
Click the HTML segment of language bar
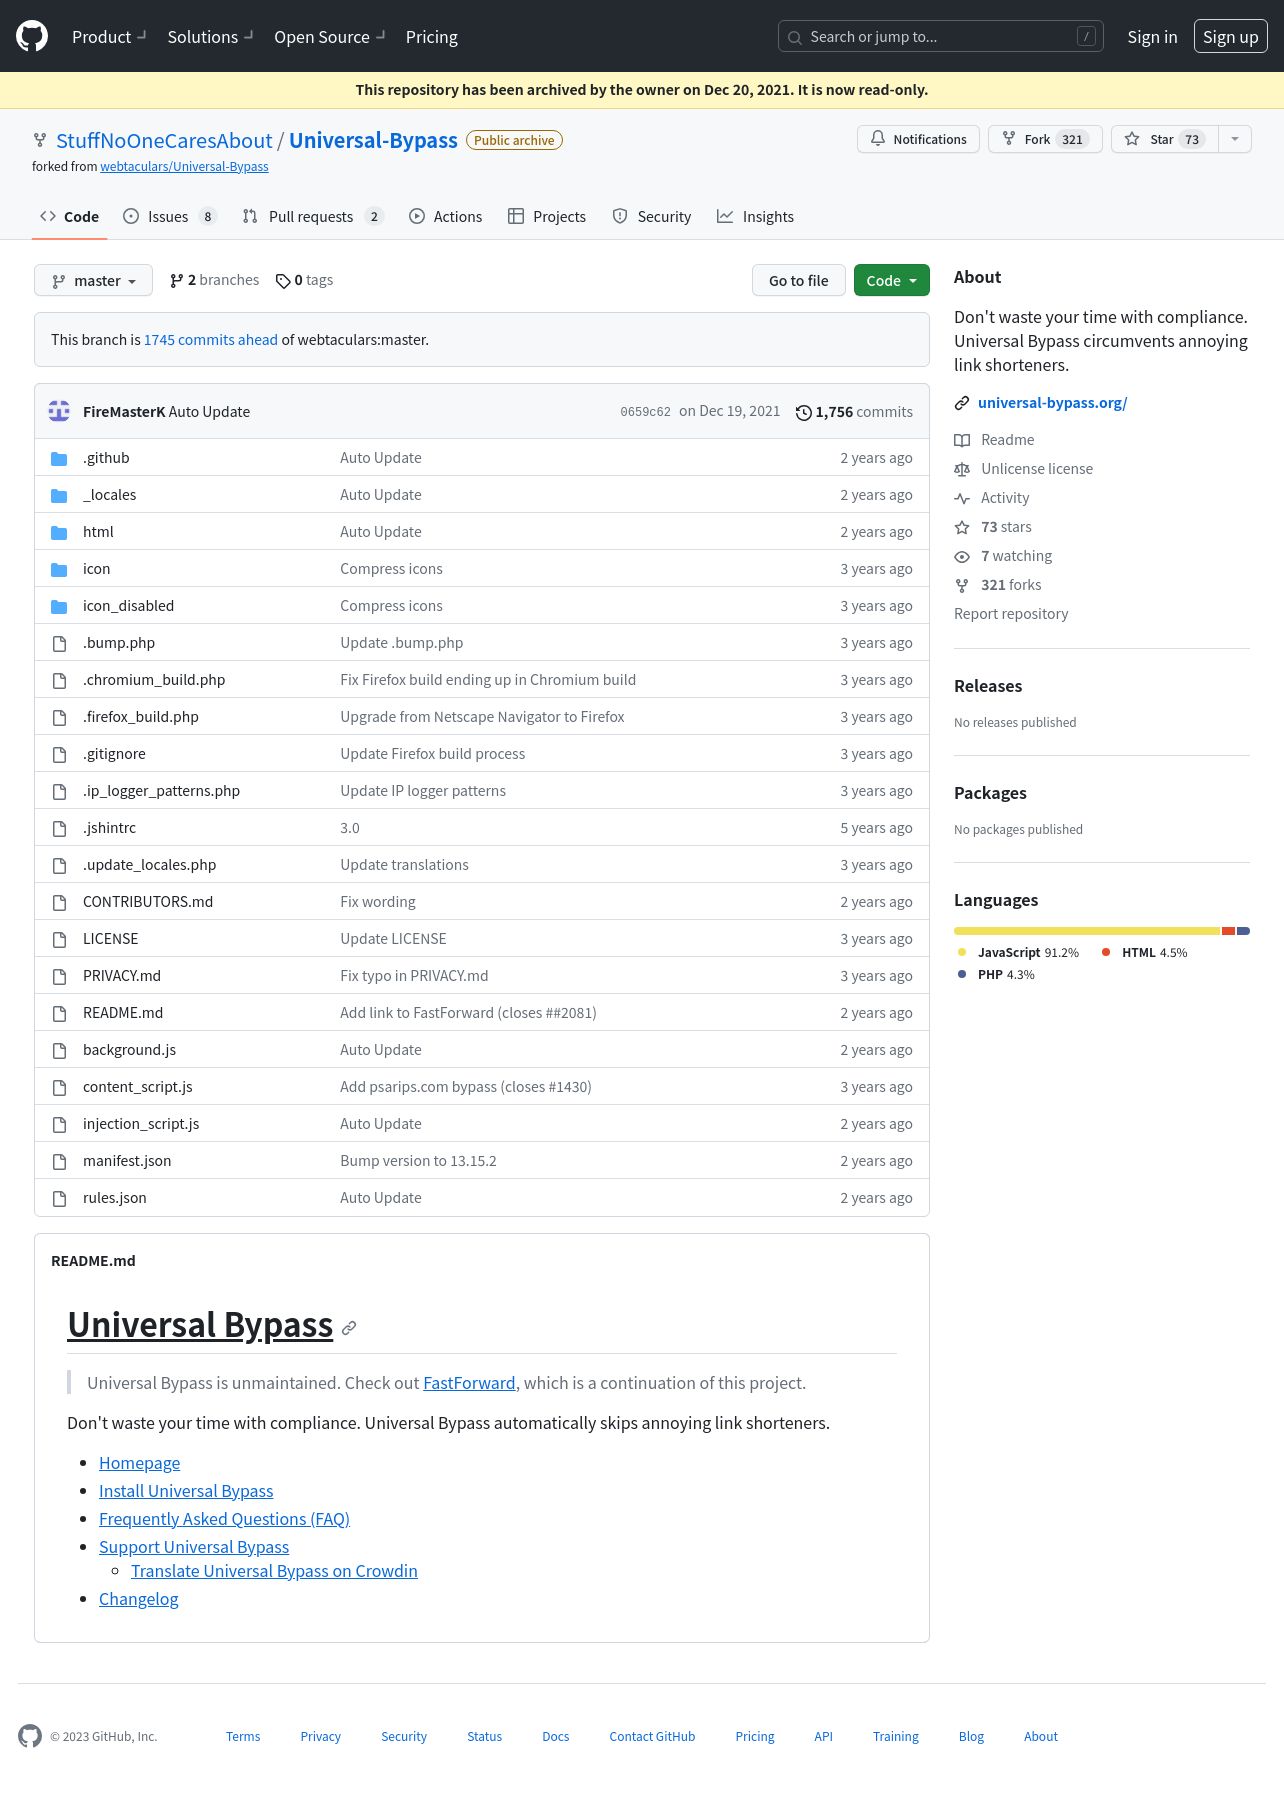pos(1229,931)
